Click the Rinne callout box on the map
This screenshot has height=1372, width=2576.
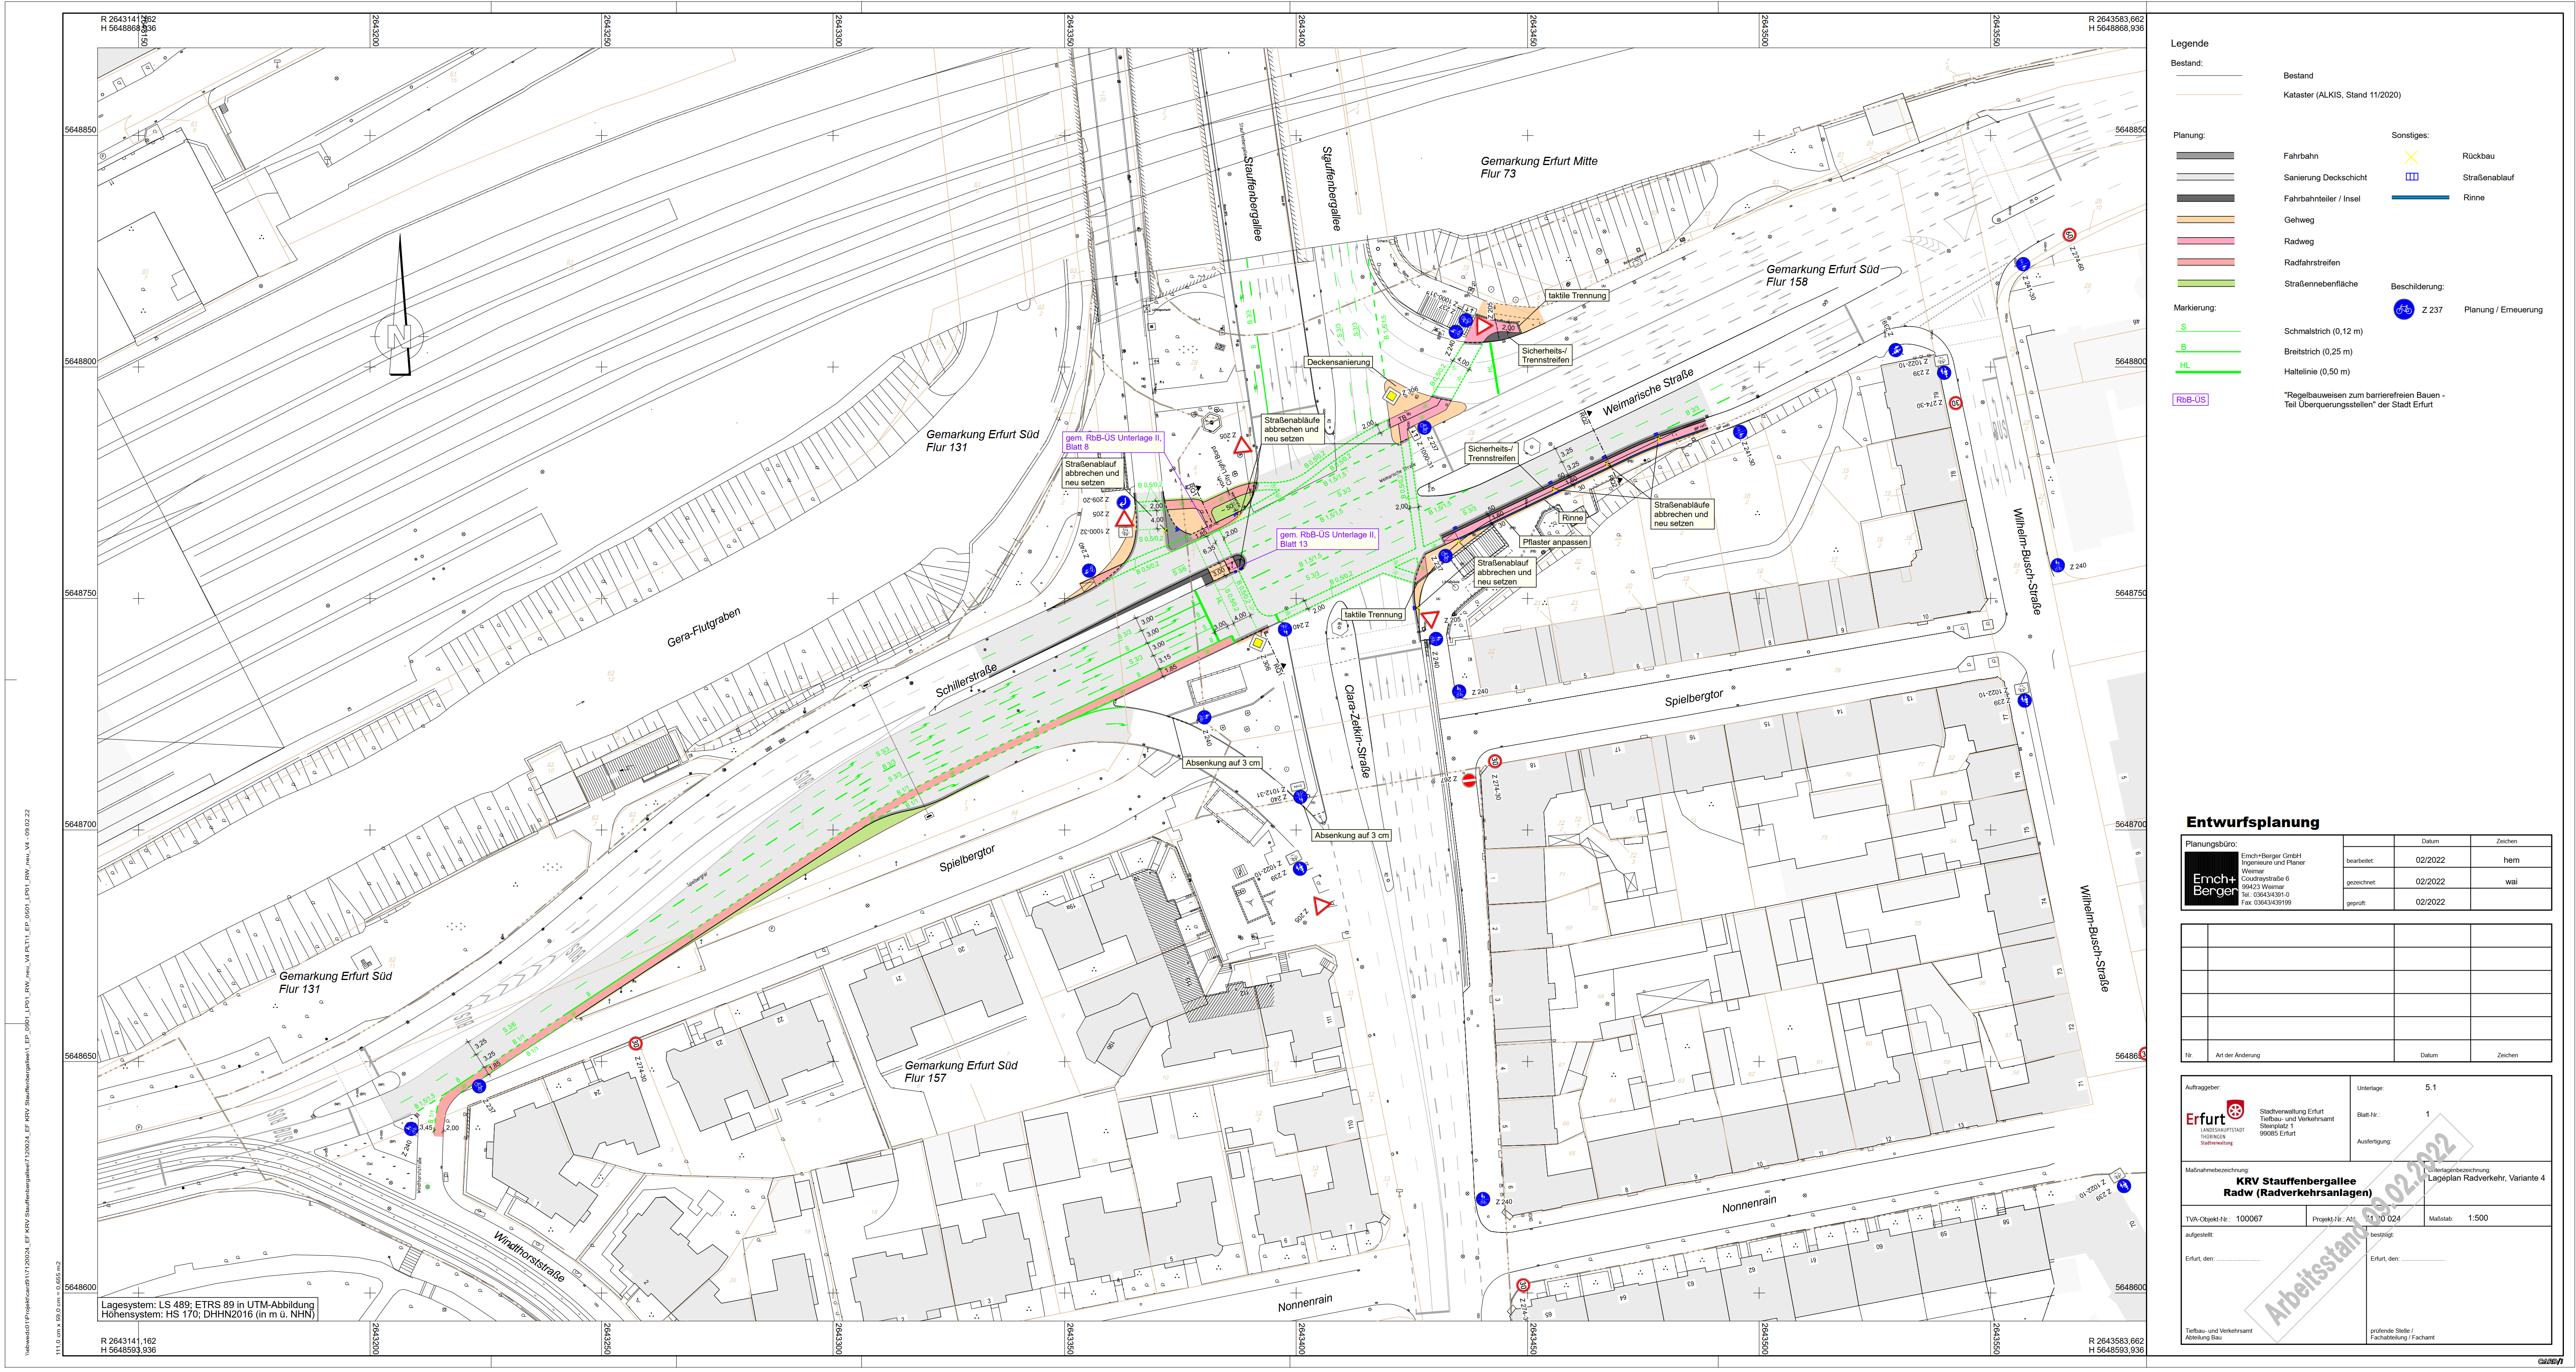(x=1572, y=518)
